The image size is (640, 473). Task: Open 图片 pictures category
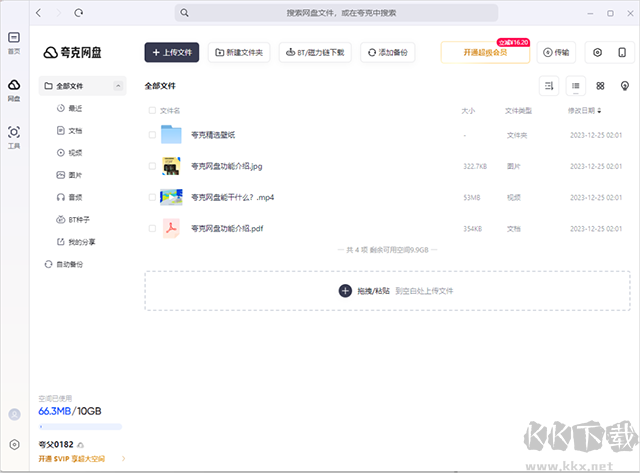tap(69, 175)
